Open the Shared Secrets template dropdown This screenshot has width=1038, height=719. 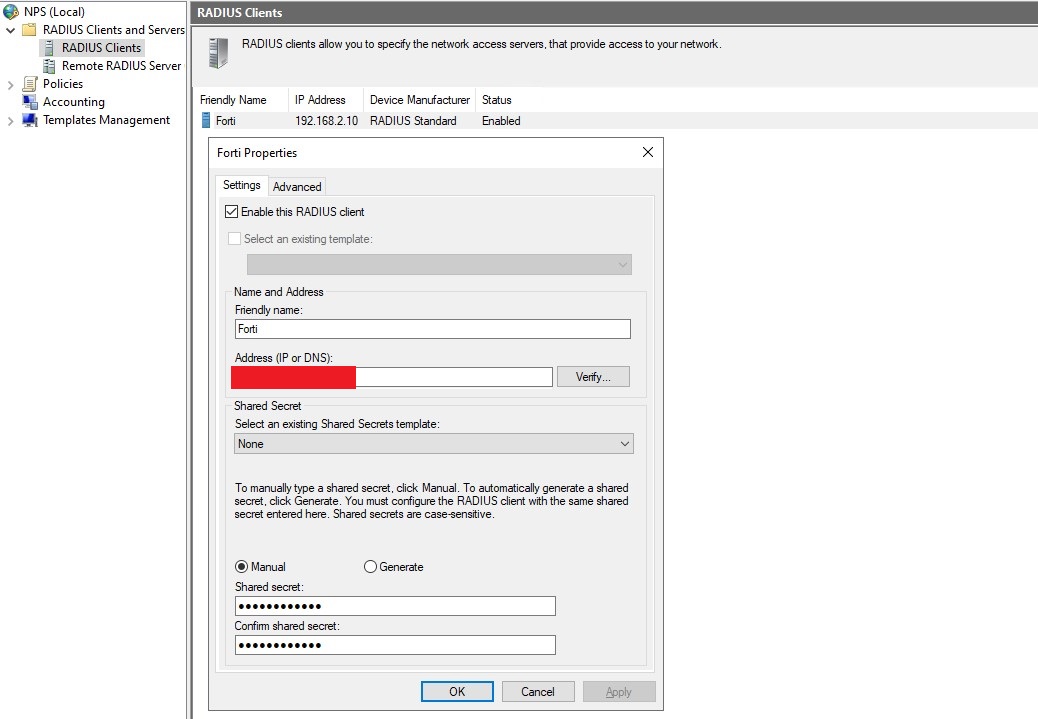click(434, 444)
